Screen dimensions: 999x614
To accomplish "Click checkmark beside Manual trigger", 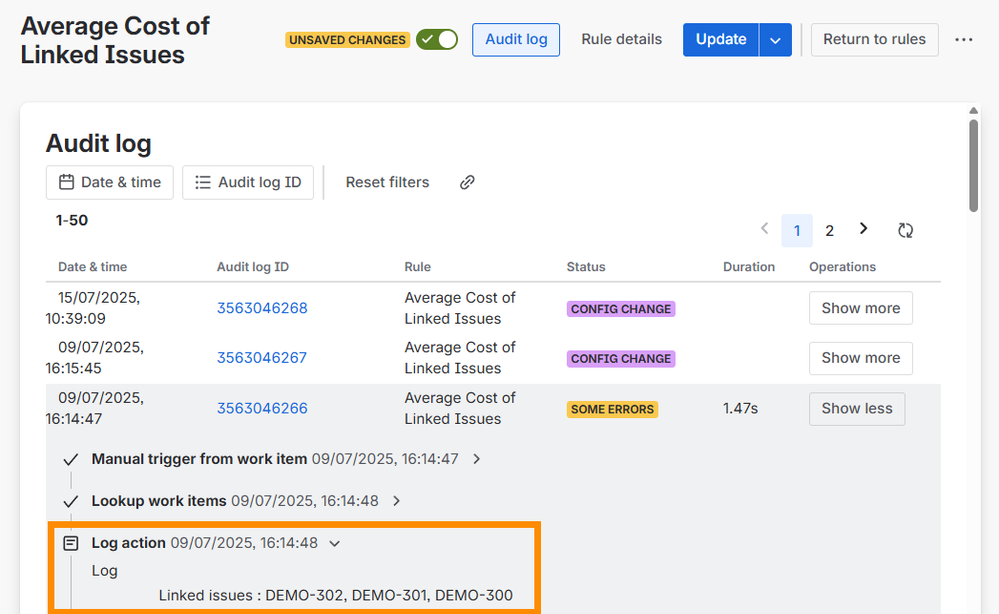I will [x=71, y=459].
